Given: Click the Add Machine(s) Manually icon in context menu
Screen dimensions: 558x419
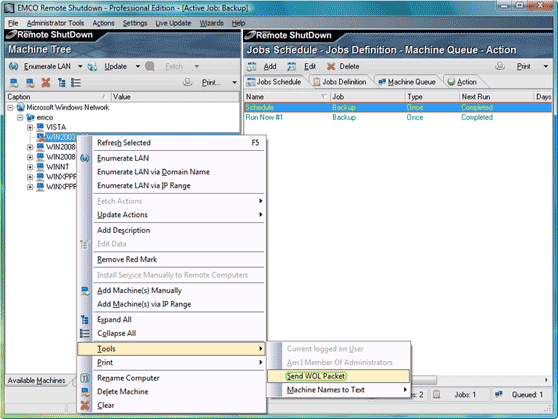Looking at the screenshot, I should point(85,291).
